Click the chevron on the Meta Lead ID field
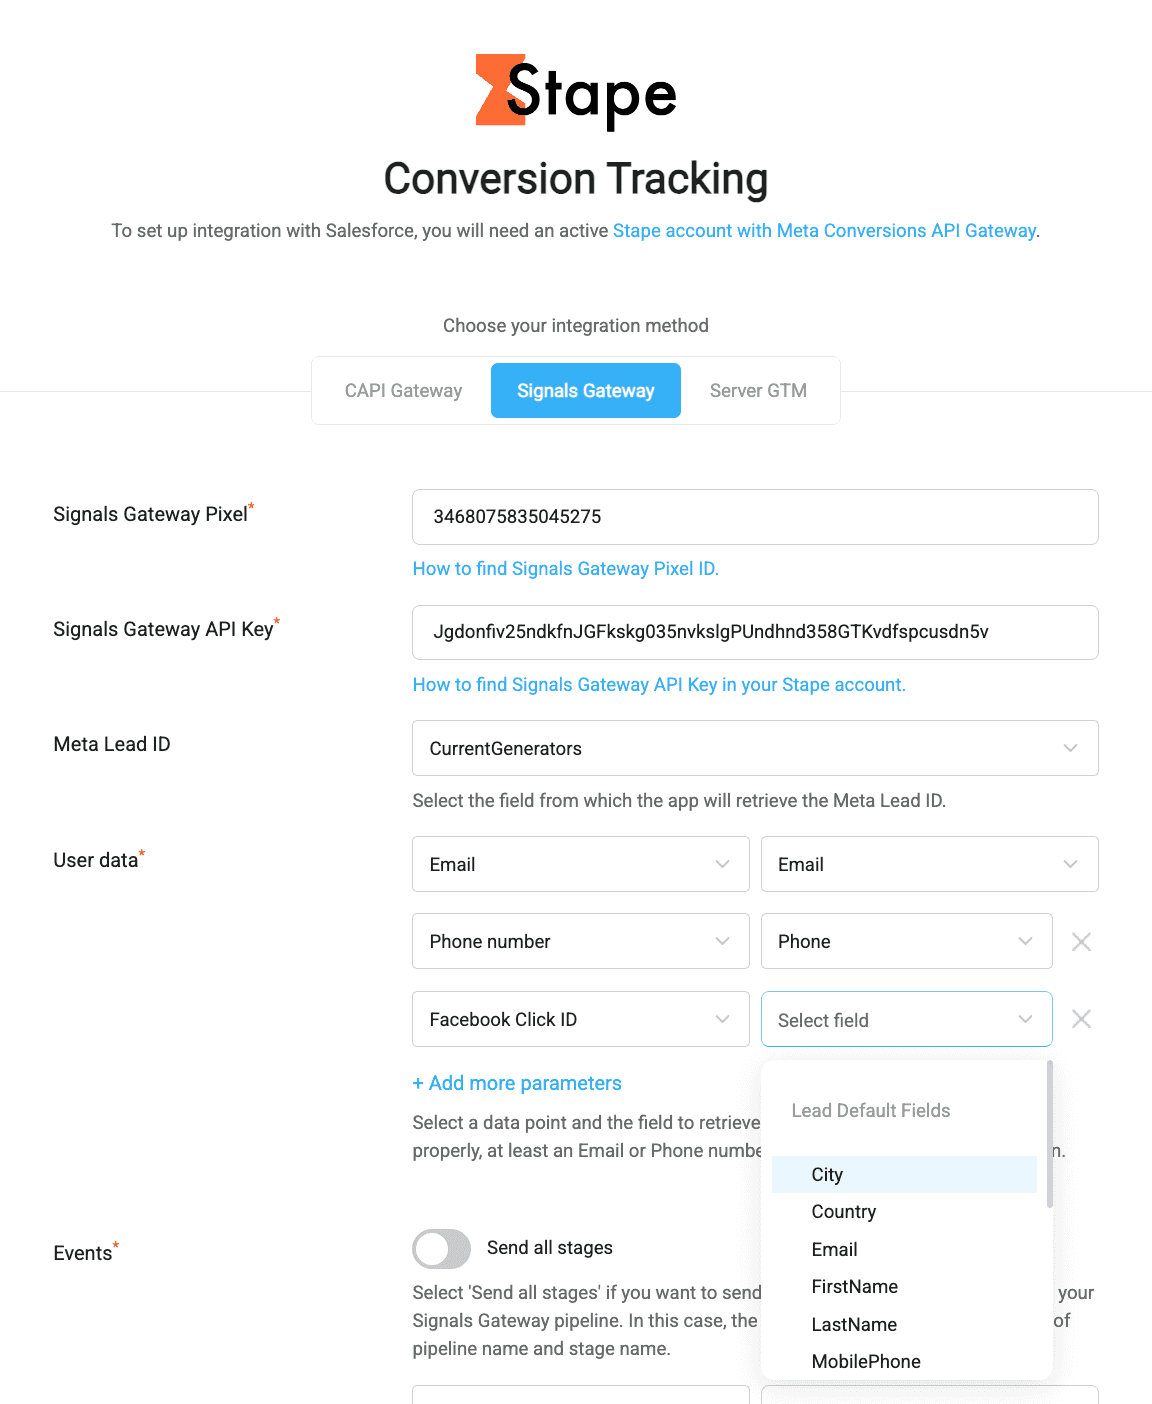The width and height of the screenshot is (1152, 1404). (1070, 748)
